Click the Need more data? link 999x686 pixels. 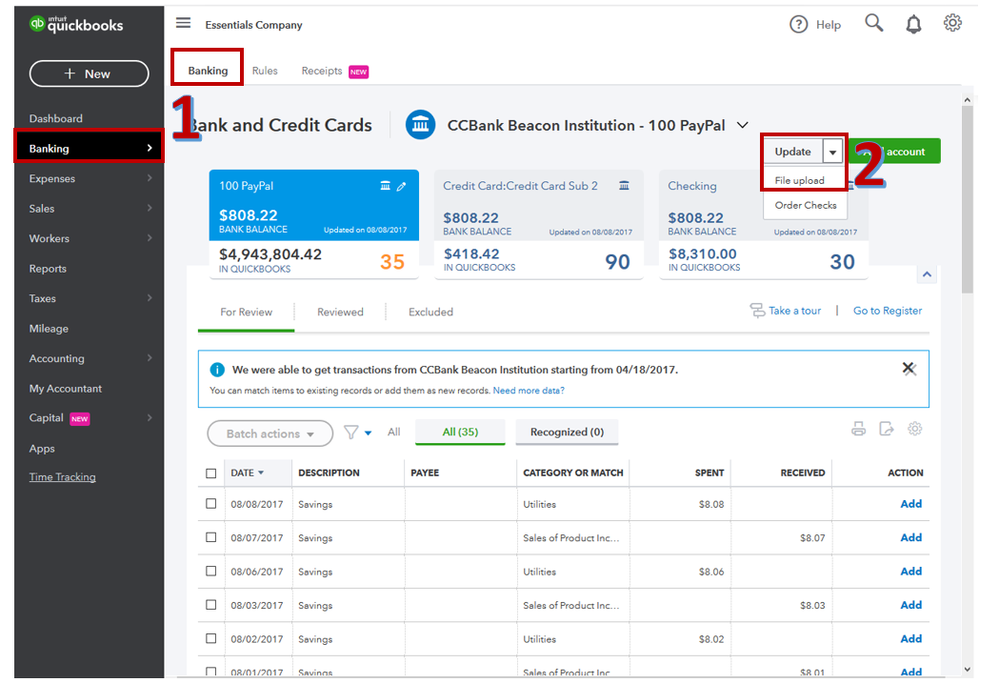(x=529, y=390)
